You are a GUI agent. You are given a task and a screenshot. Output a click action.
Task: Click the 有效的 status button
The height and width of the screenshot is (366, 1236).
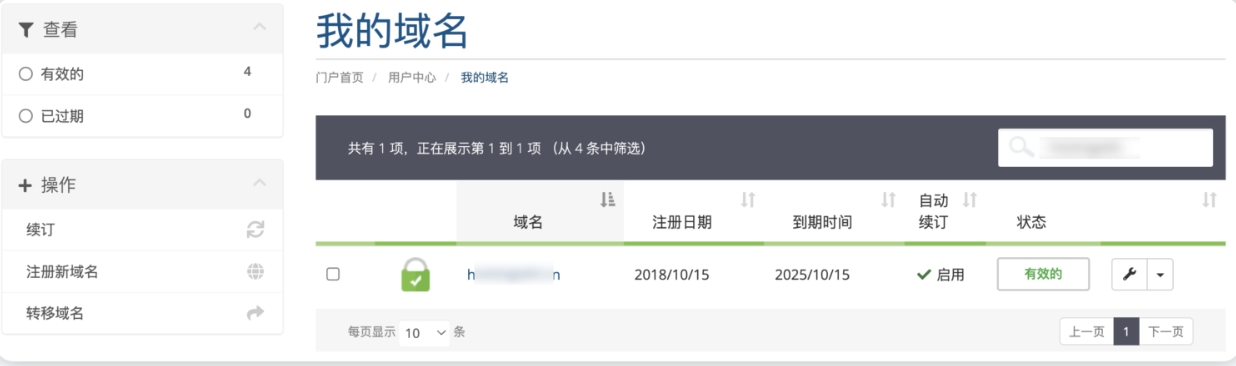click(x=1043, y=273)
